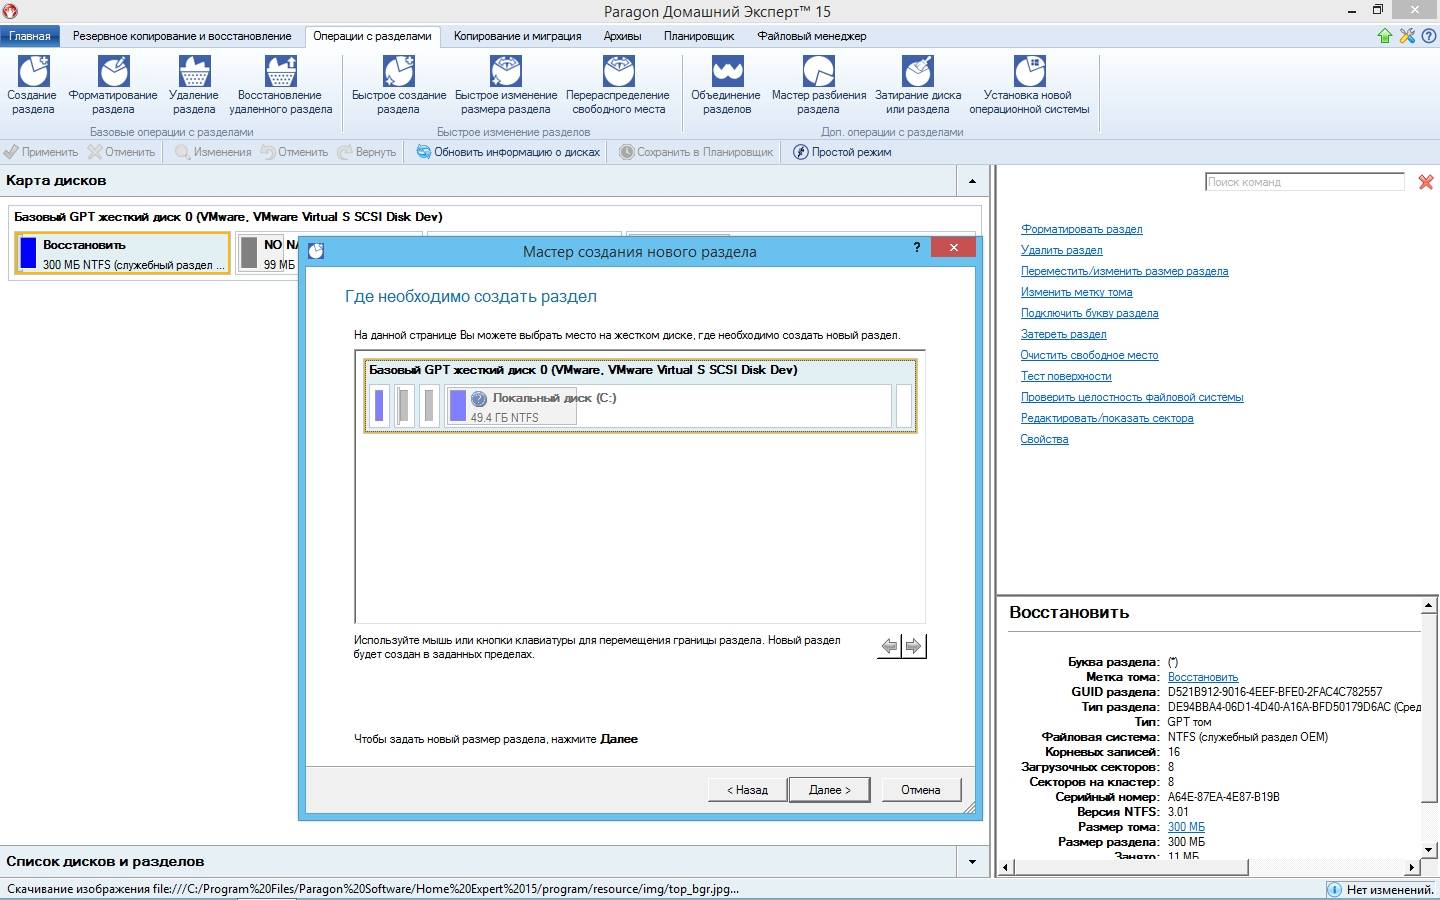Open Операции с разделами tab

[372, 36]
